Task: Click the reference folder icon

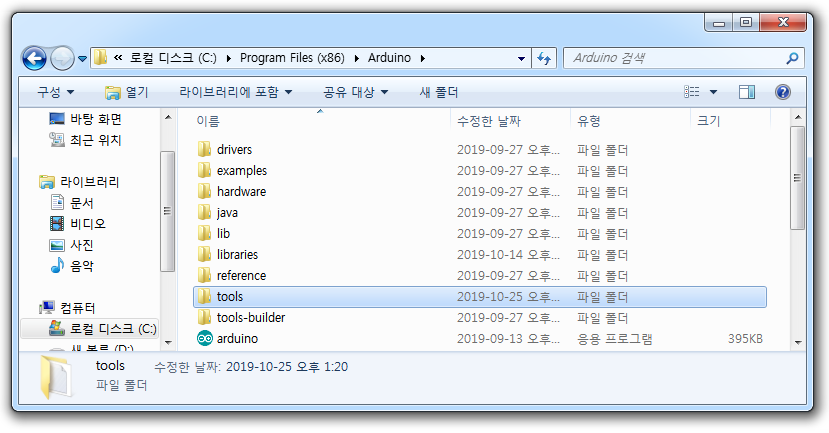Action: [204, 275]
